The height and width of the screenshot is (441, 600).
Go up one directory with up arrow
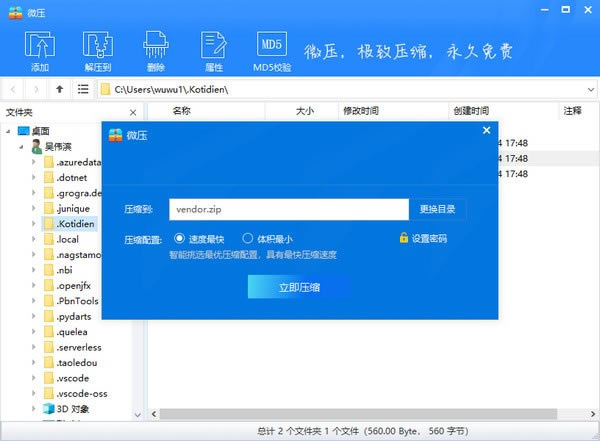[x=60, y=89]
